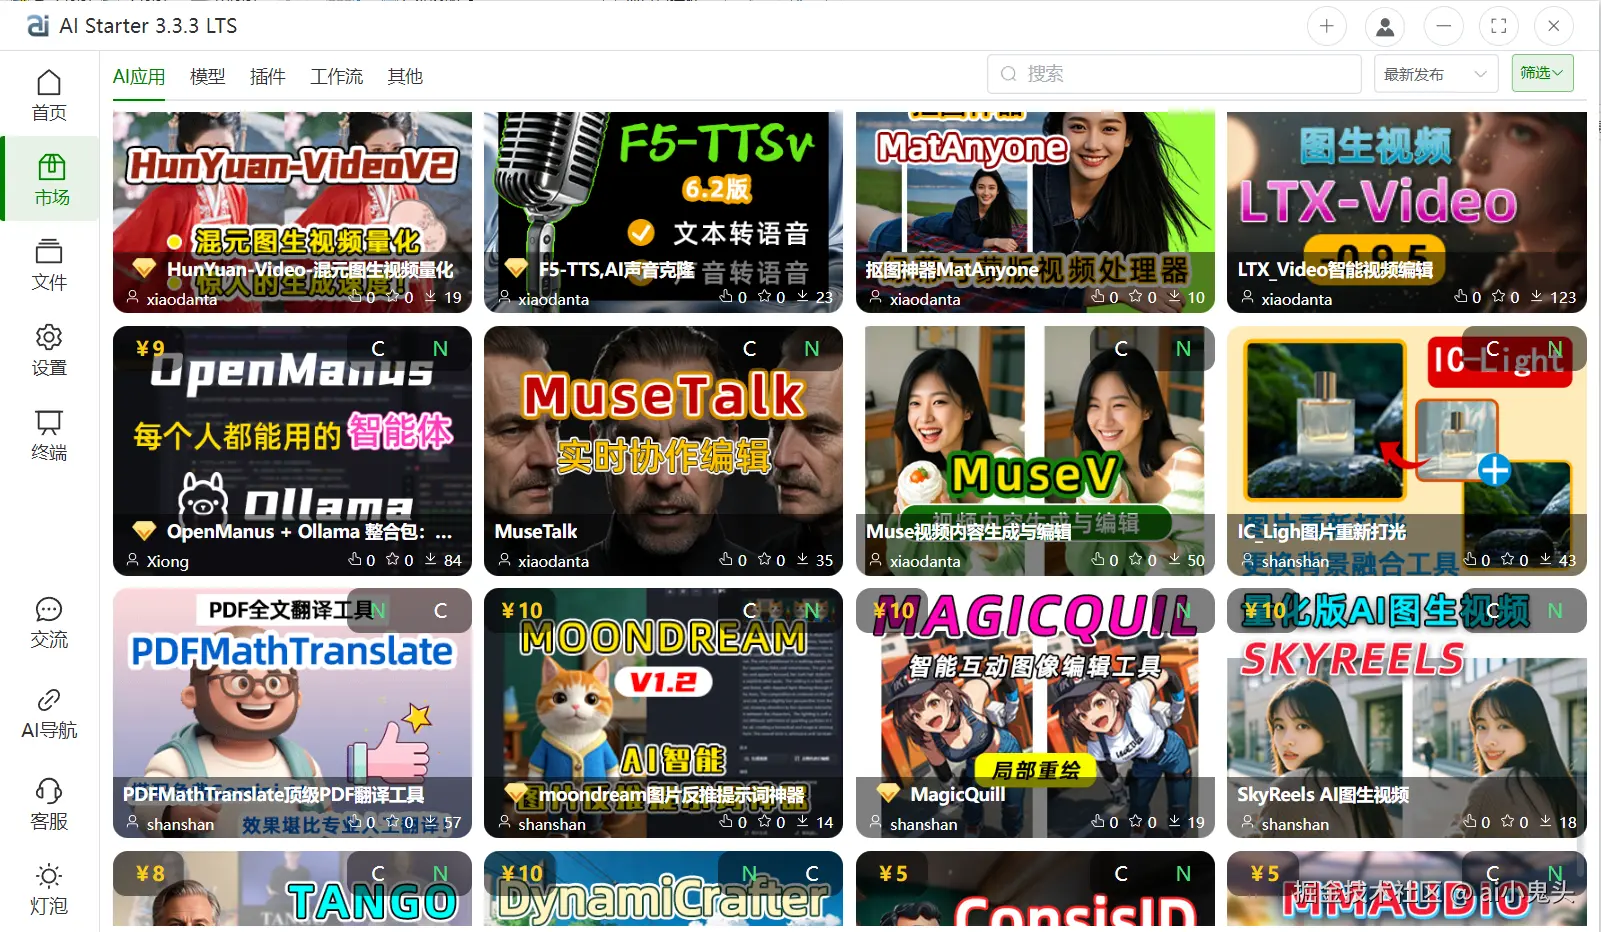
Task: Click the plus button in title bar
Action: tap(1326, 26)
